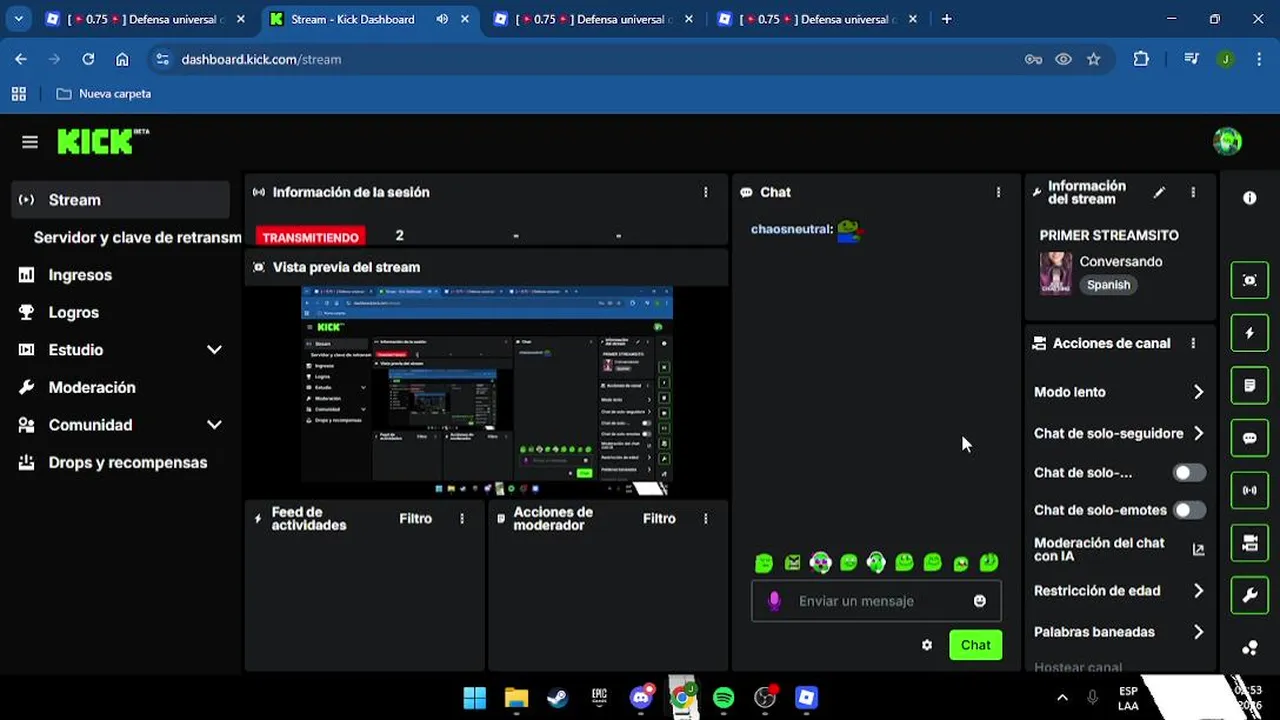
Task: Click the browser address bar URL
Action: tap(261, 59)
